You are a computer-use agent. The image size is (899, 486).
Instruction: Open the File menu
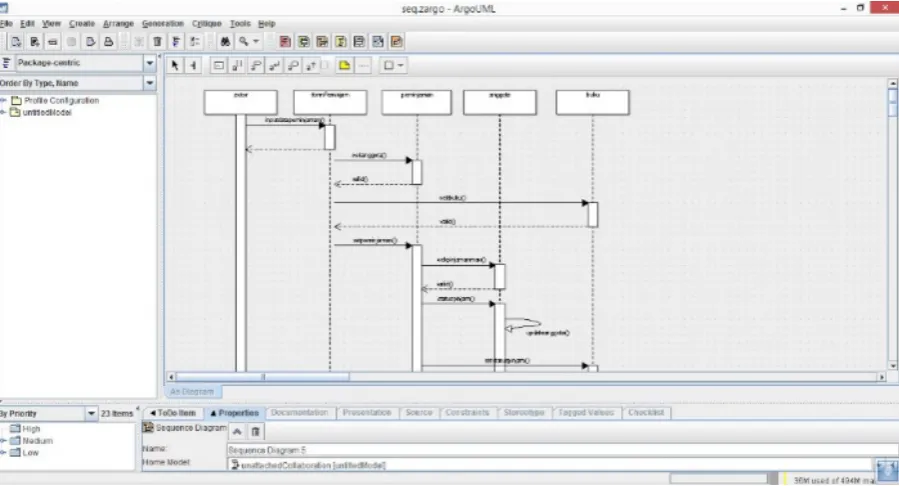click(6, 23)
